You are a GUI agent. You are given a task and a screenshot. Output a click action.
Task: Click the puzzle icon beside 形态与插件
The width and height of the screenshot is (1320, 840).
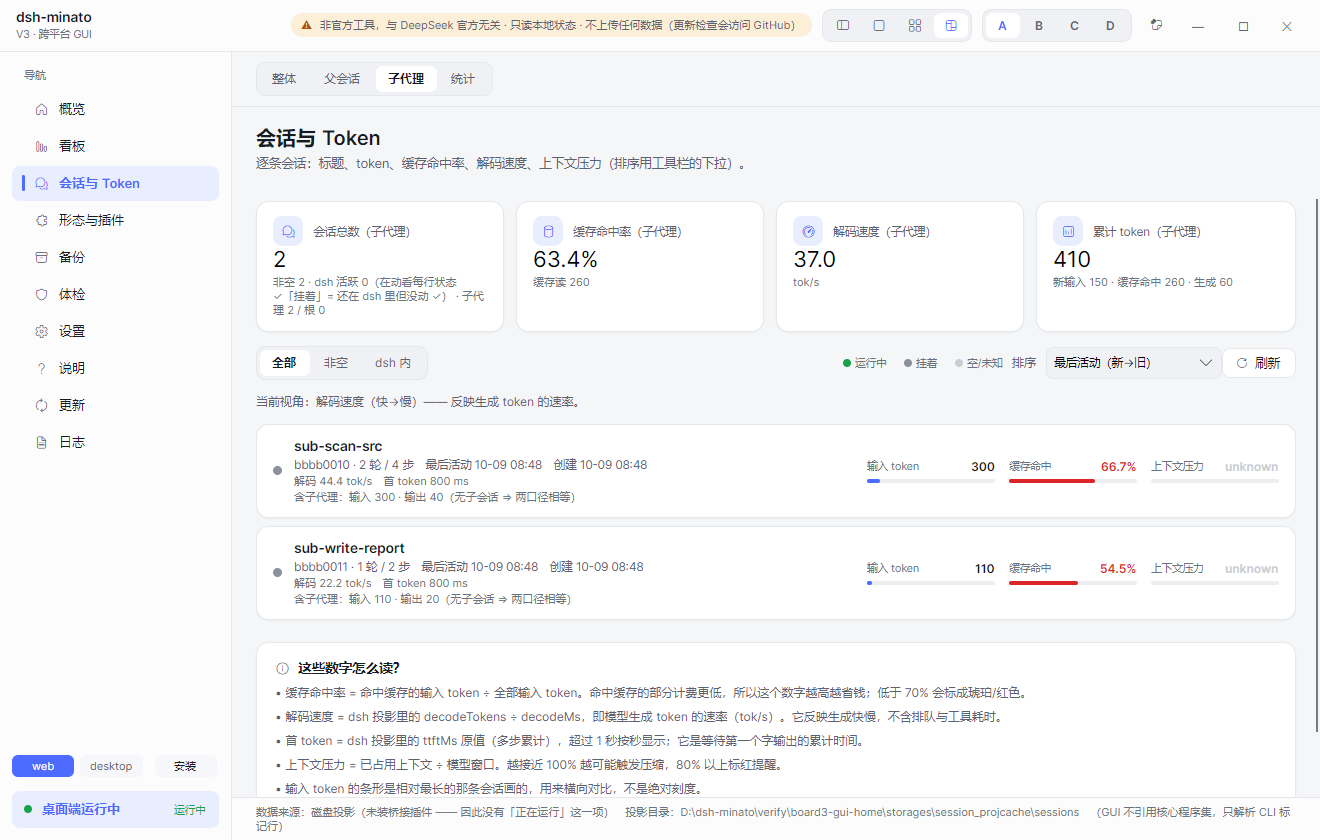[x=41, y=220]
